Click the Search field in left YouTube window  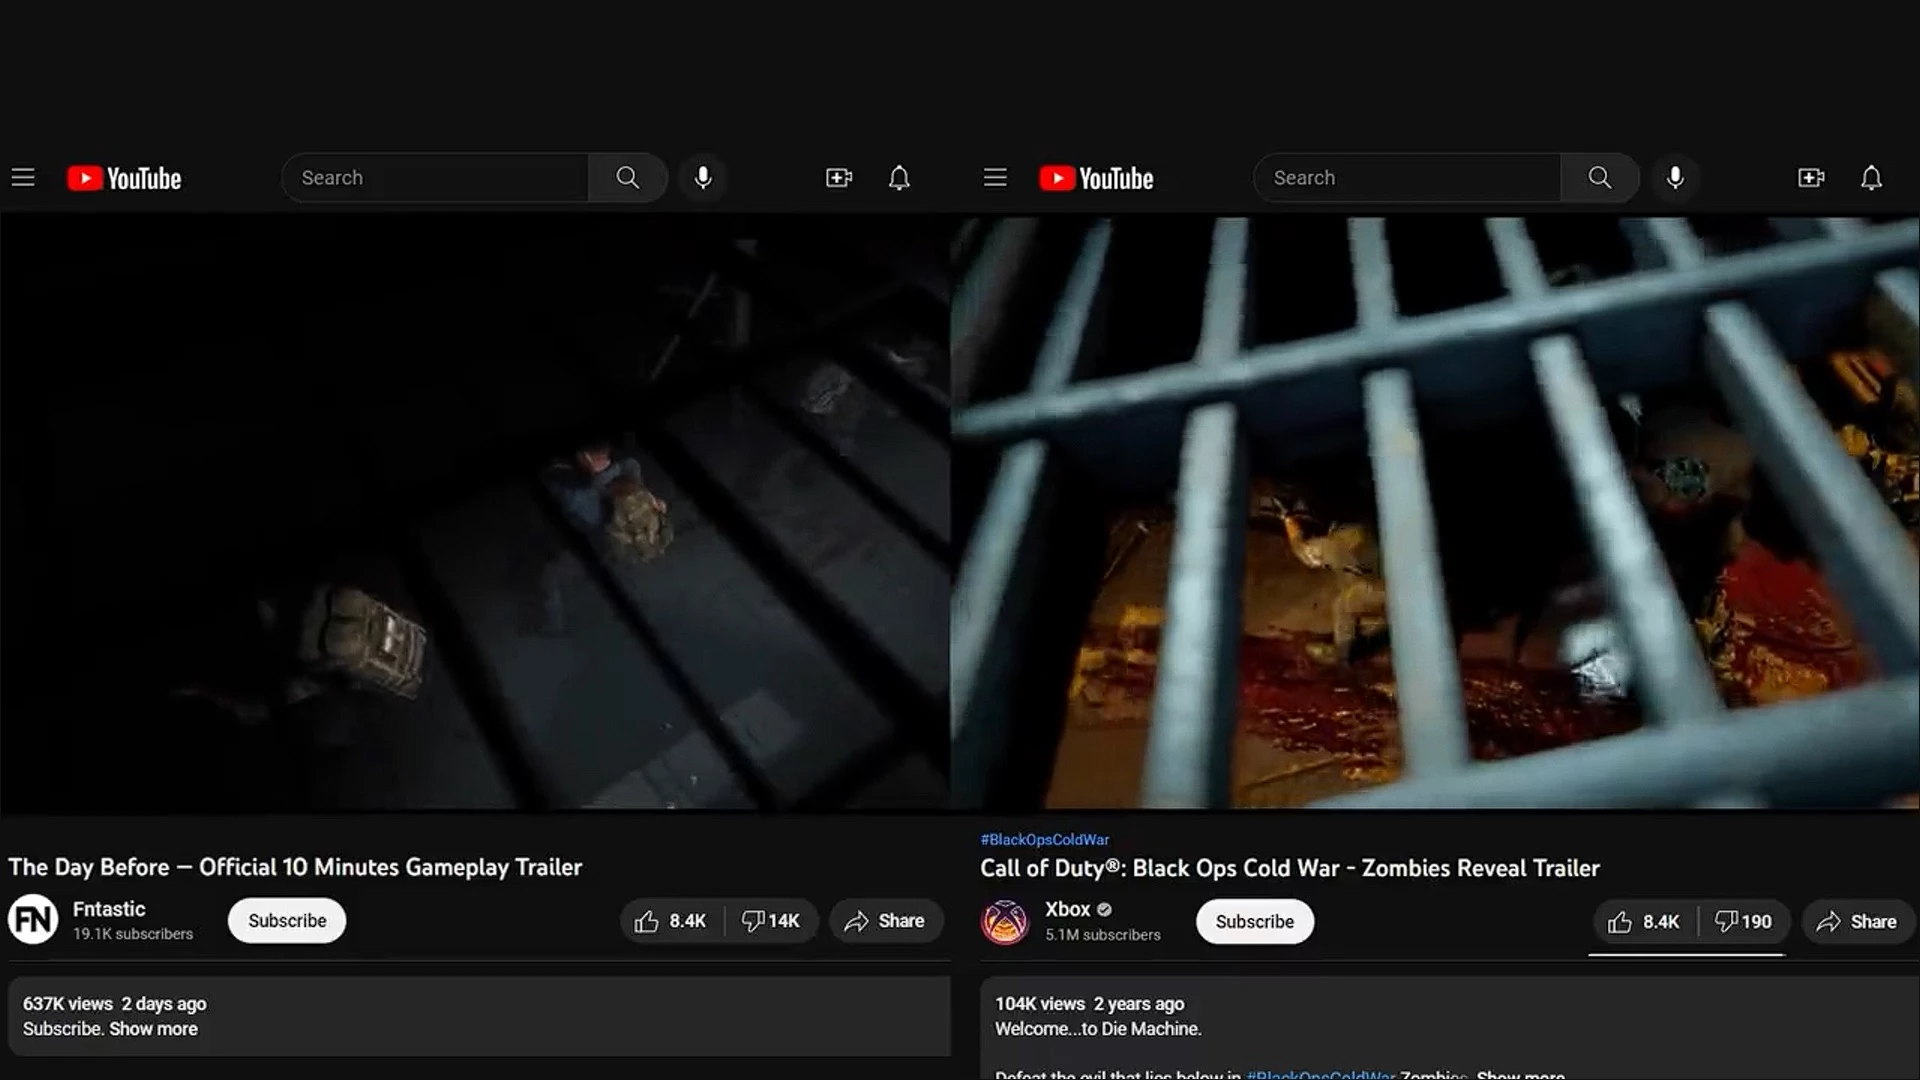tap(436, 178)
